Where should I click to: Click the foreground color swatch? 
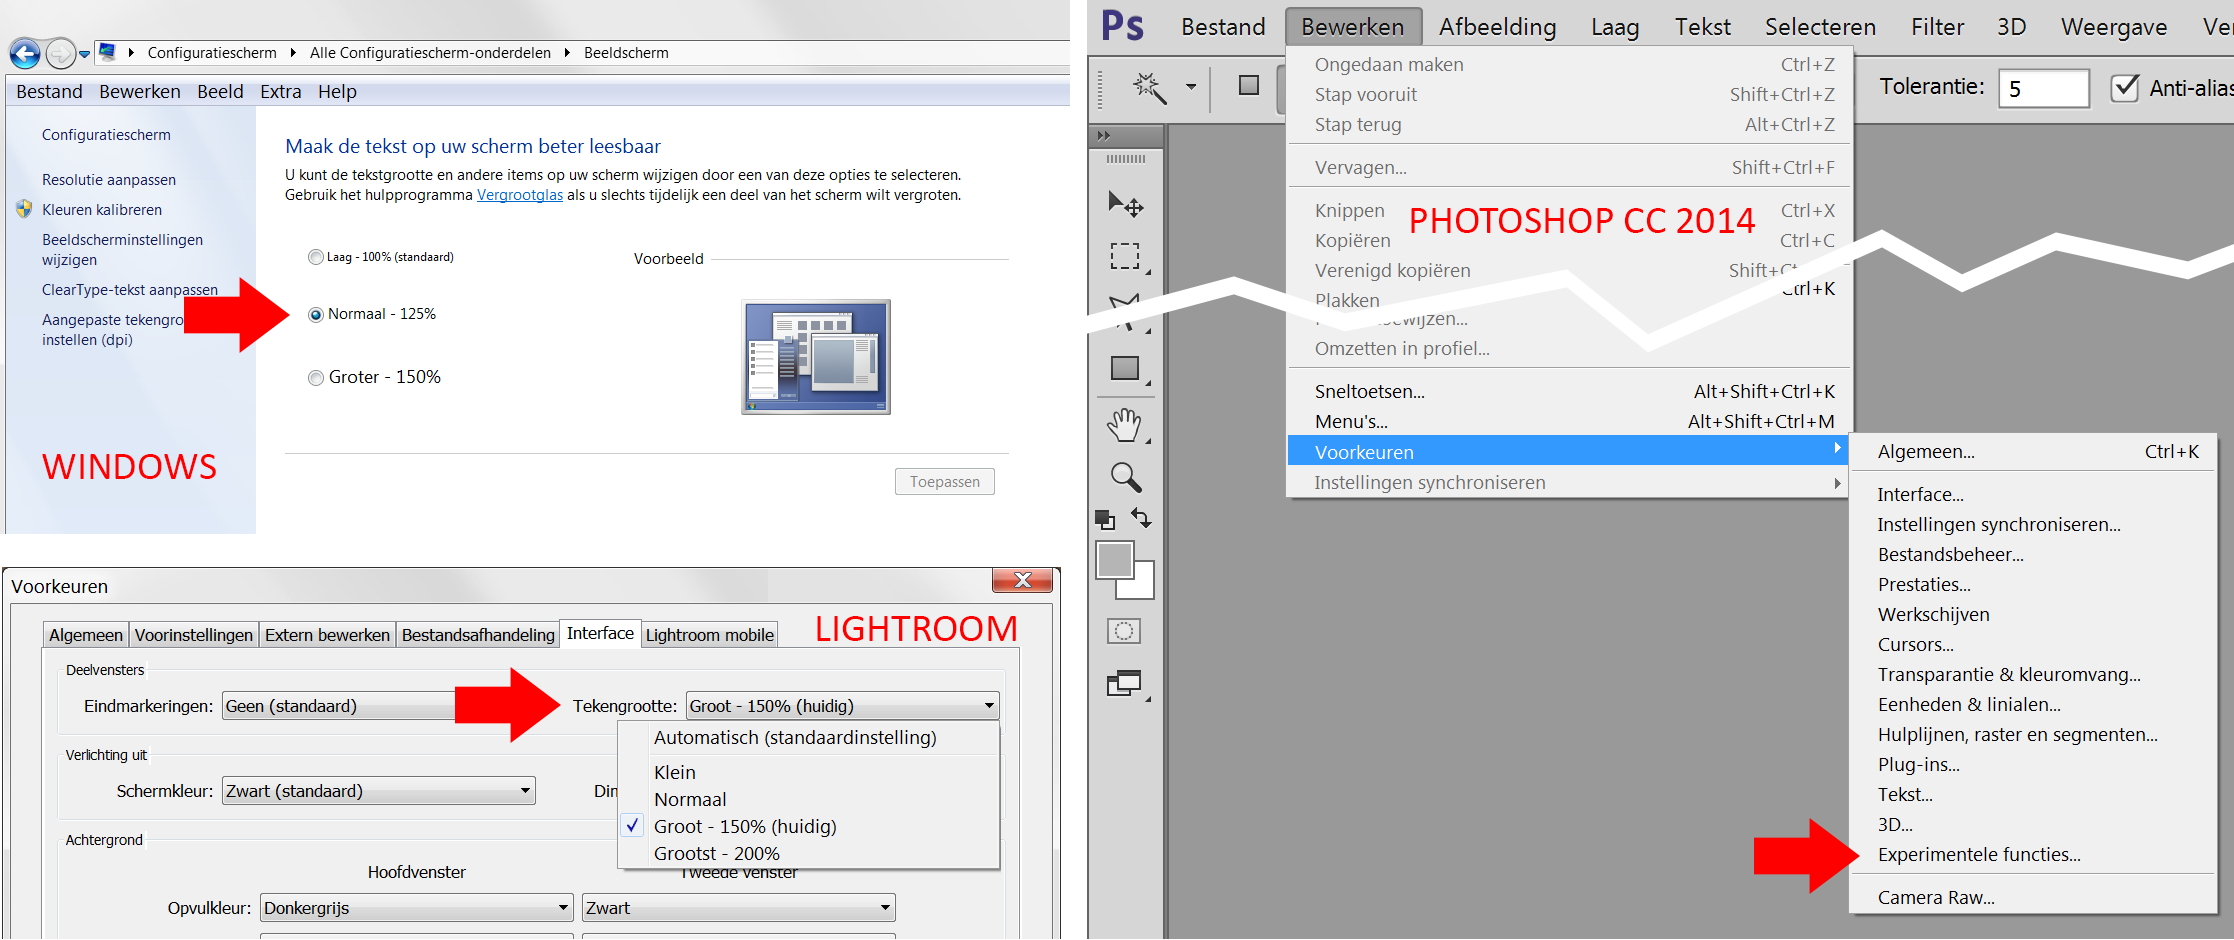1114,560
